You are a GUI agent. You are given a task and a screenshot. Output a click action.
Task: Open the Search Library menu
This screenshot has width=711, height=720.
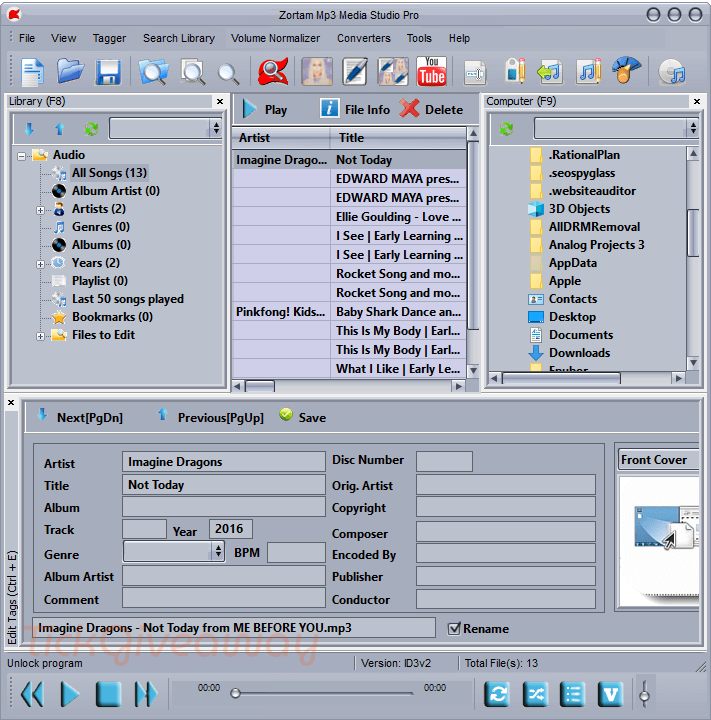click(x=179, y=38)
